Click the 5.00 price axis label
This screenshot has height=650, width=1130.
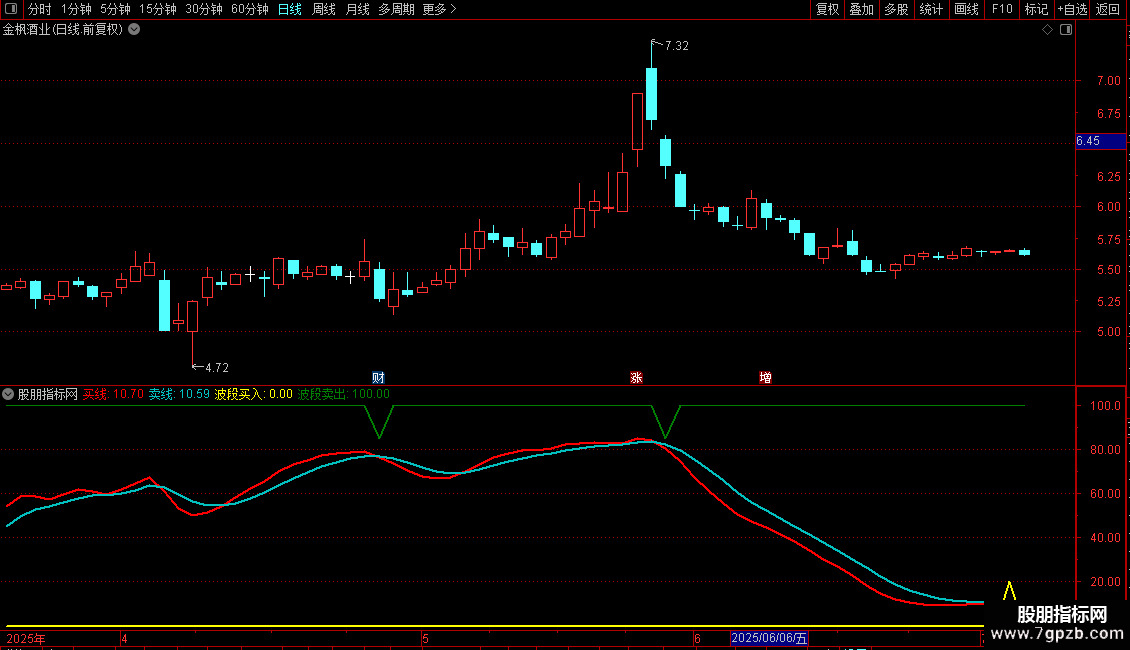point(1109,332)
